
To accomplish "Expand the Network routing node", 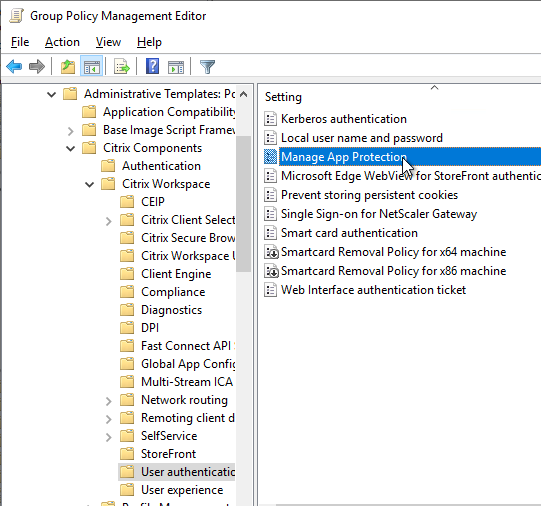I will click(109, 401).
